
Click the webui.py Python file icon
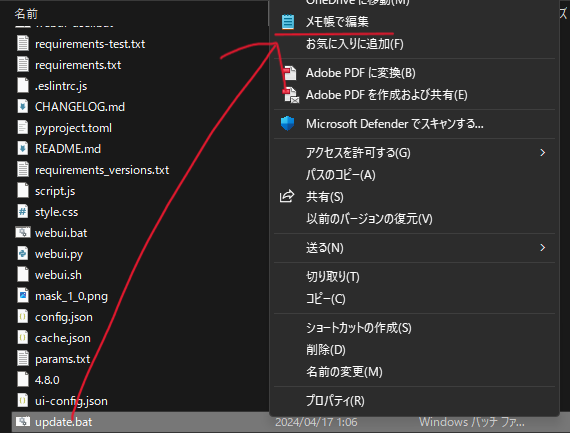click(23, 253)
